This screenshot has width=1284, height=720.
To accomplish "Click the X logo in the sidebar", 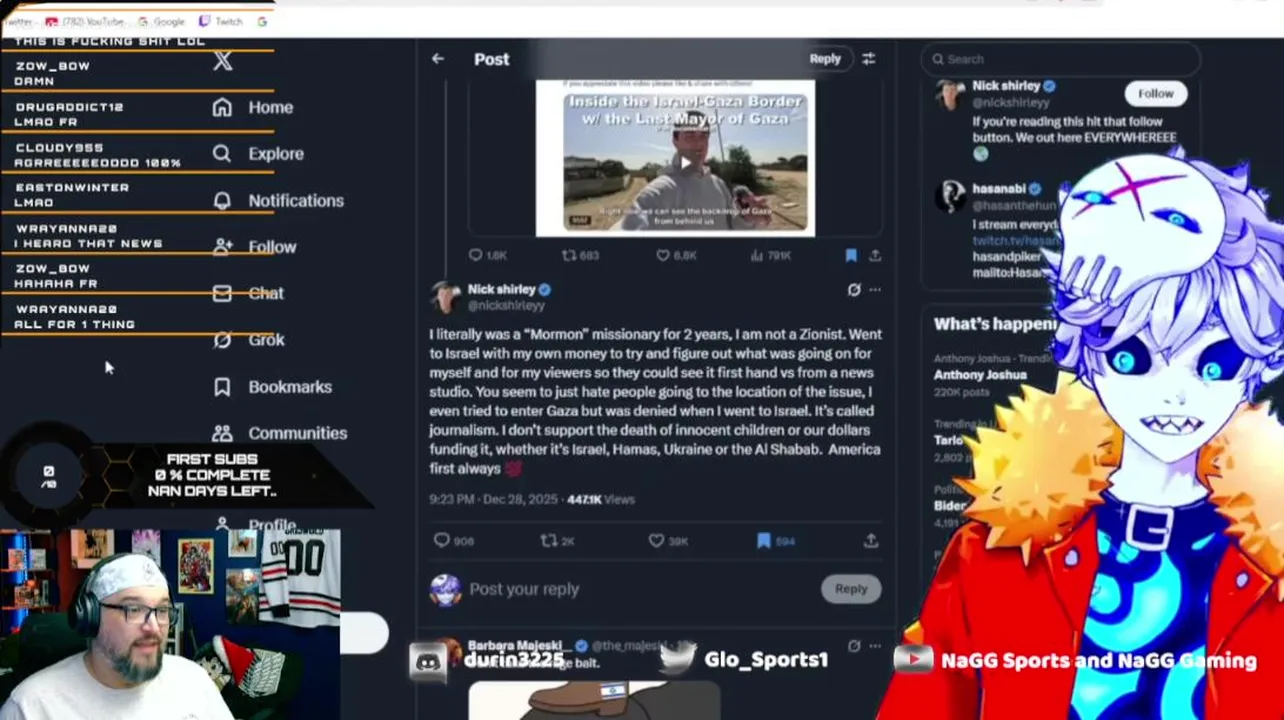I will 222,61.
